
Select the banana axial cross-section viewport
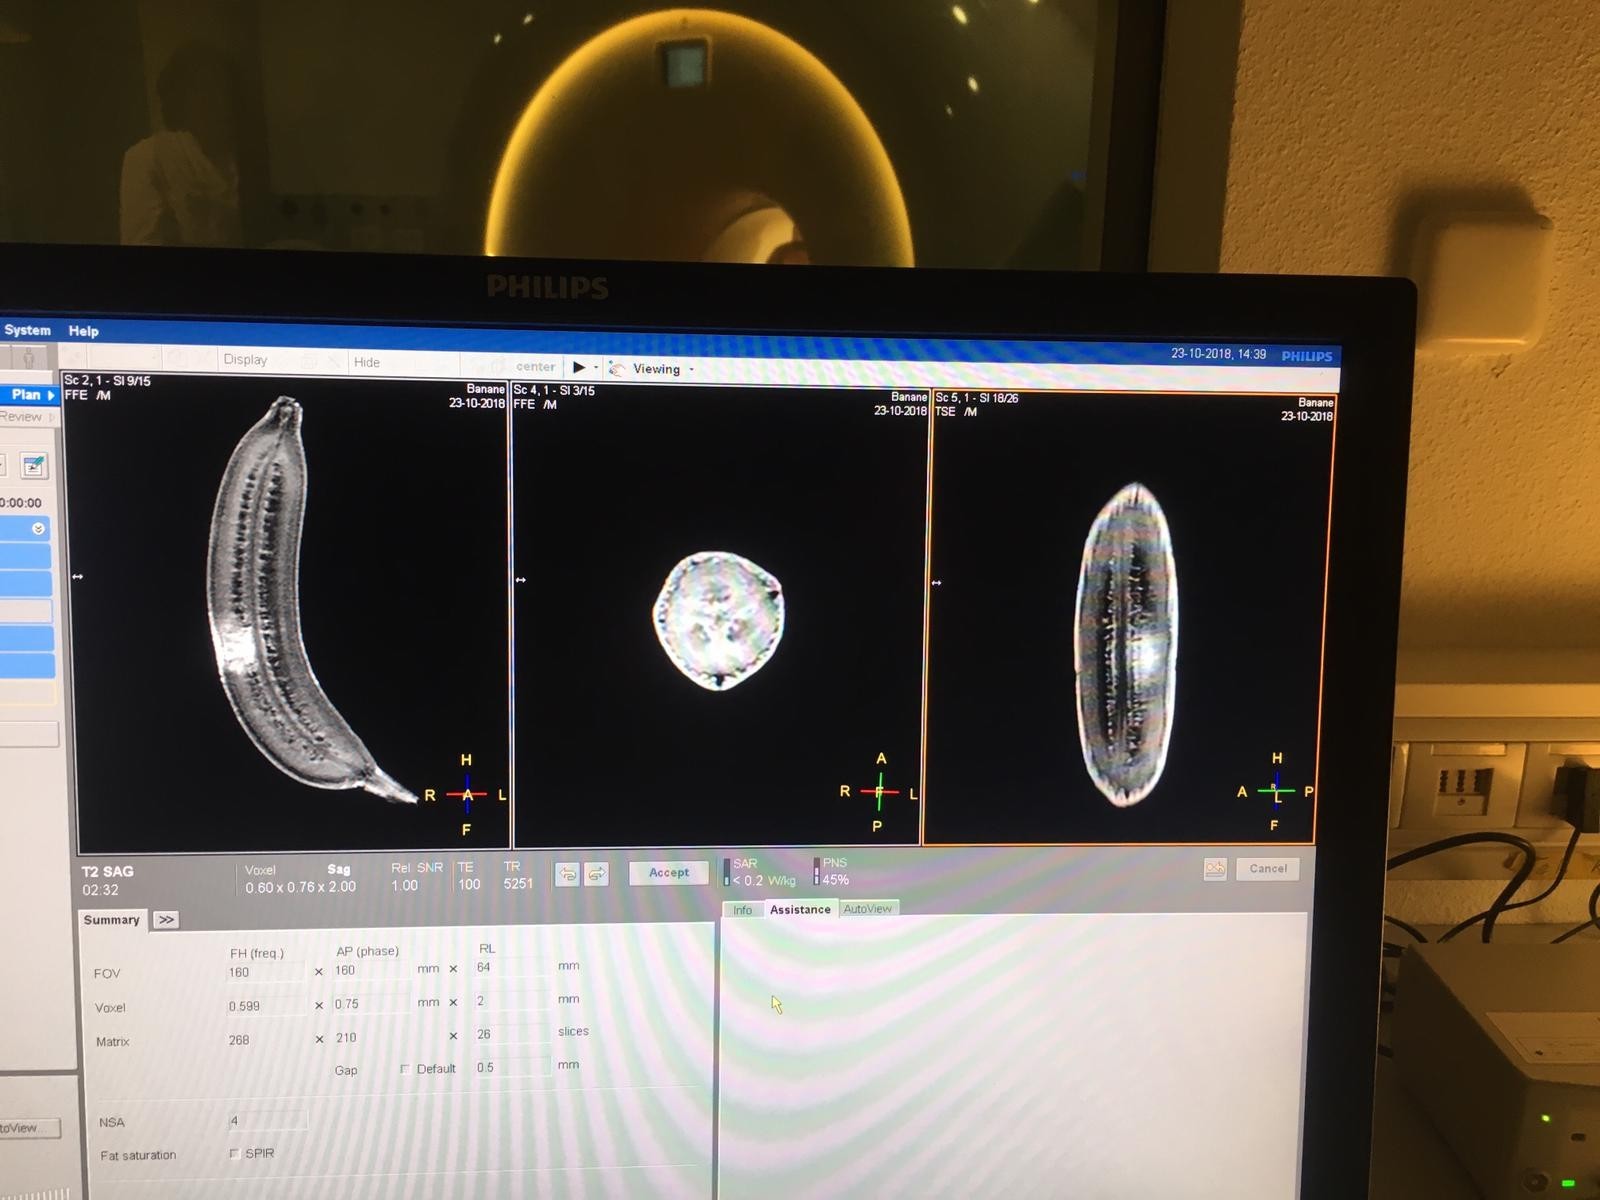coord(720,614)
